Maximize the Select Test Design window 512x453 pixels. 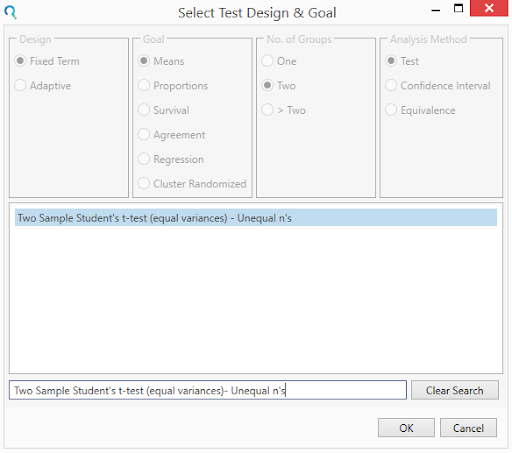click(459, 8)
